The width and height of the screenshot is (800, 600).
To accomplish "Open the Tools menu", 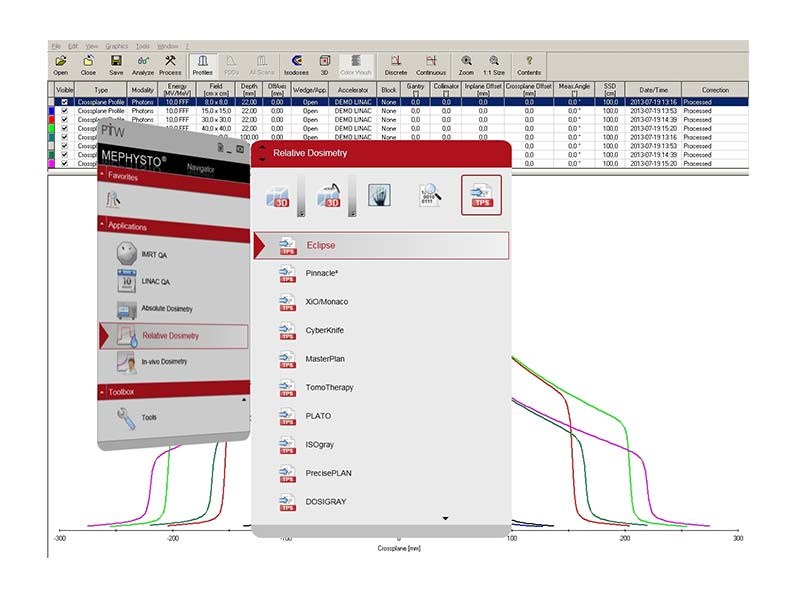I will pyautogui.click(x=142, y=46).
